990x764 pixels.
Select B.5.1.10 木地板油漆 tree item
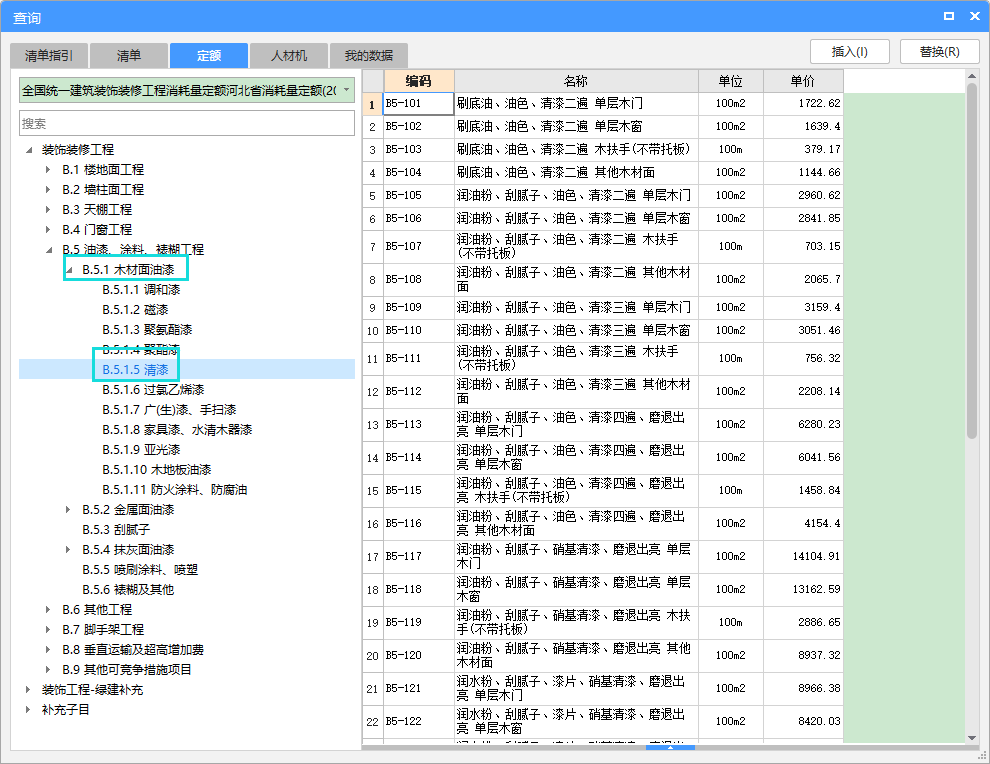pyautogui.click(x=157, y=470)
